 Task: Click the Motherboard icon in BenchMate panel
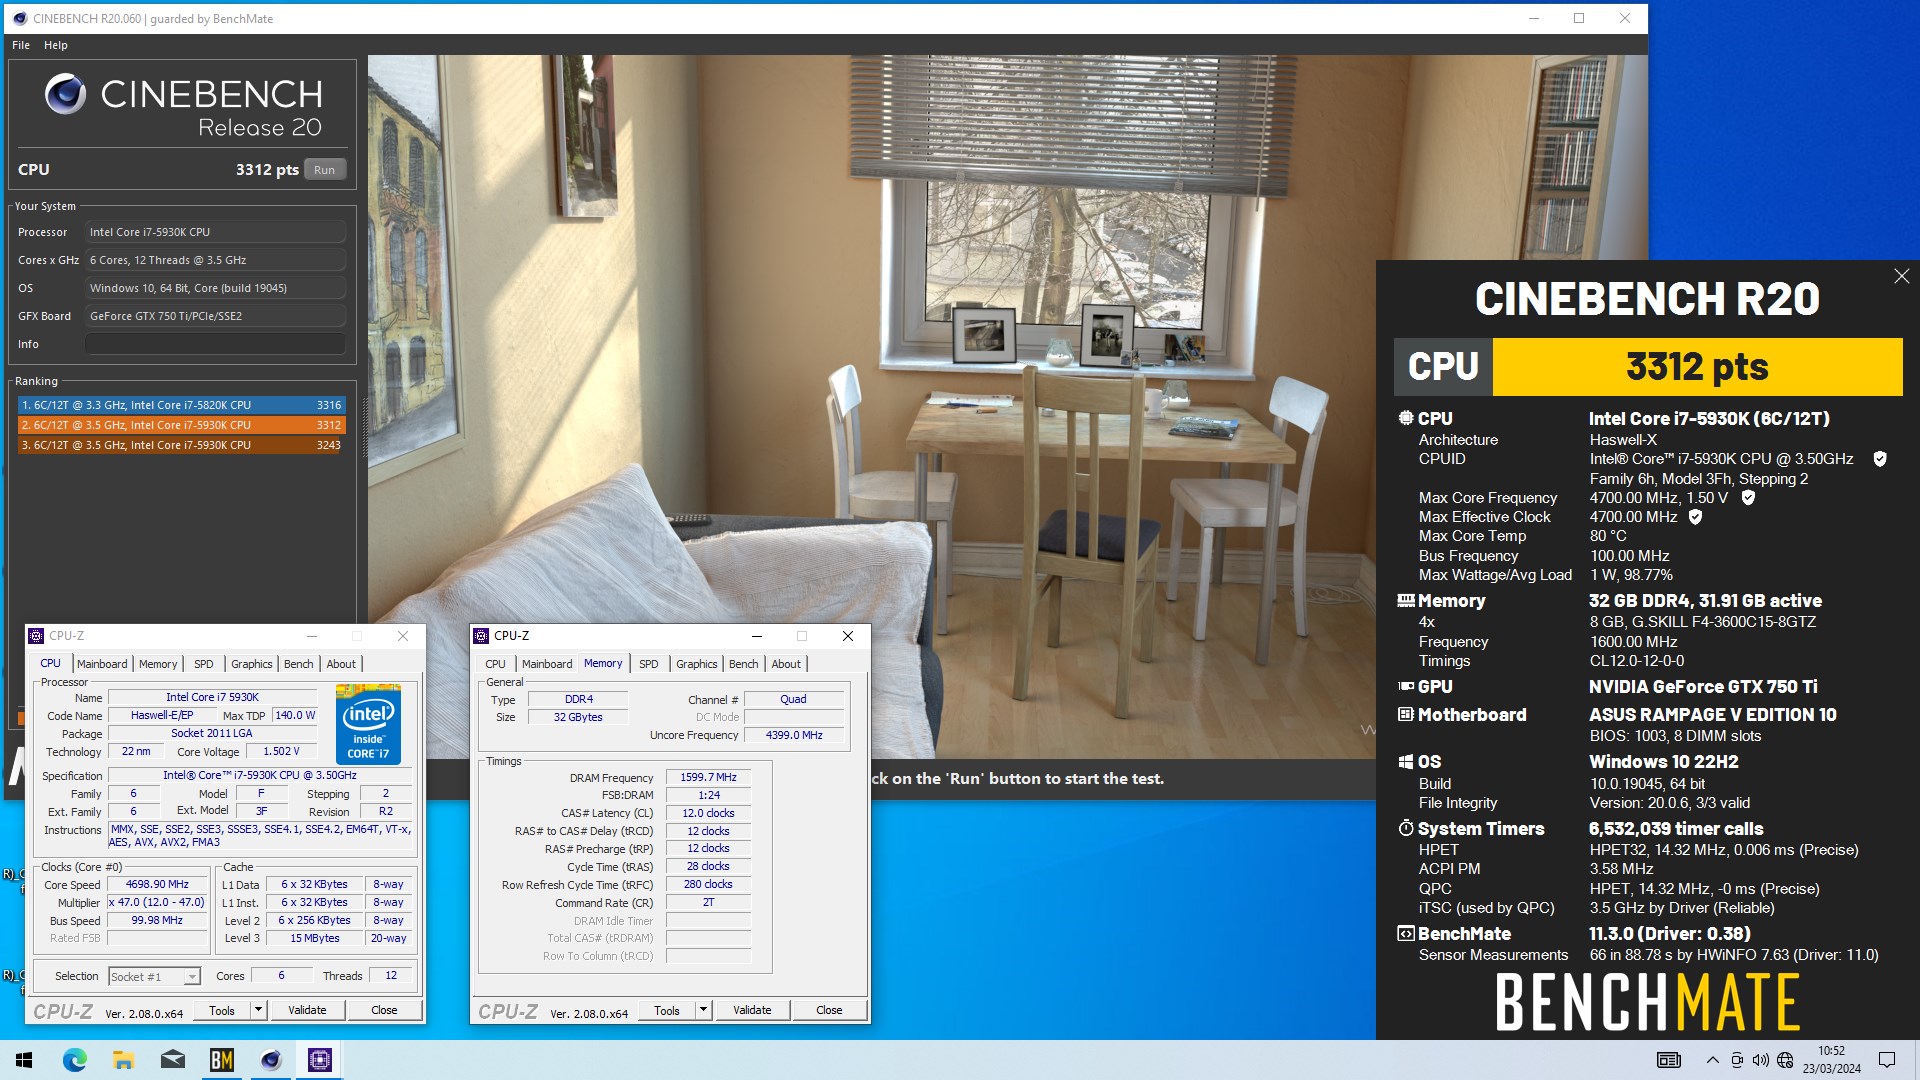pyautogui.click(x=1406, y=714)
